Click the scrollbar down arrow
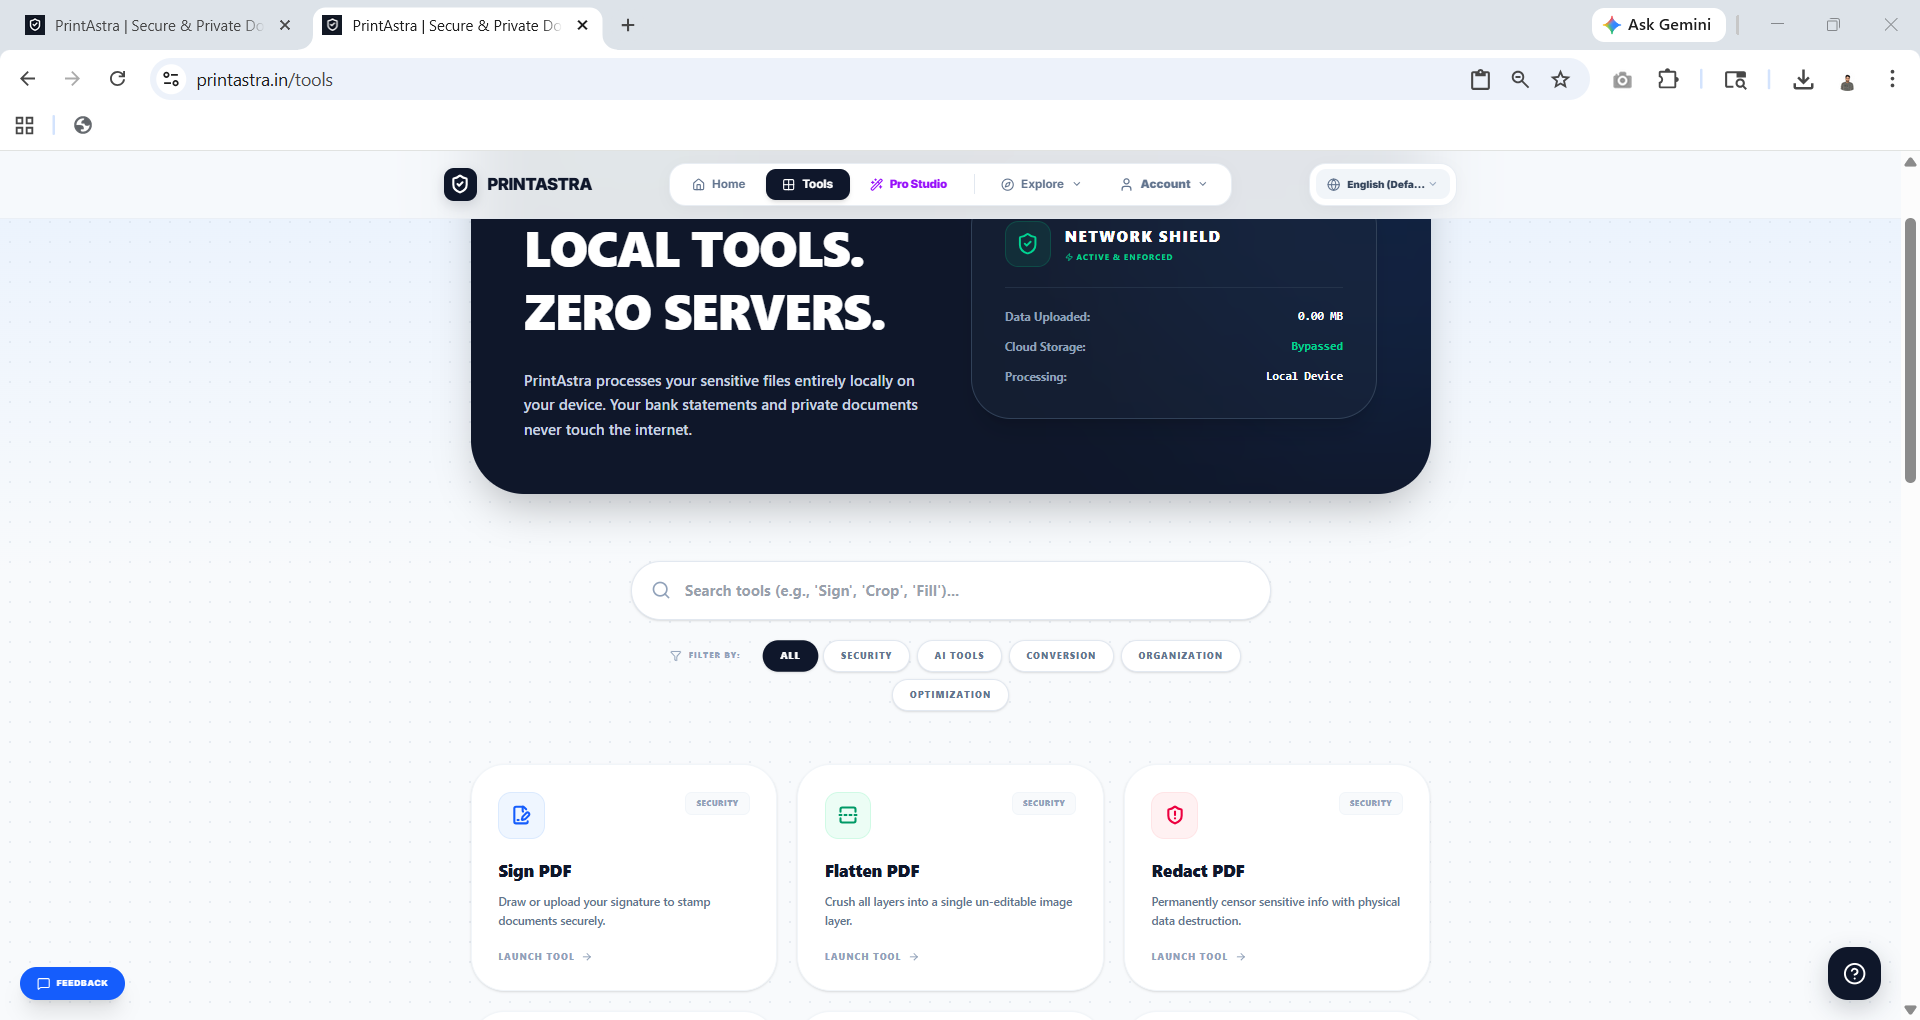The height and width of the screenshot is (1020, 1920). 1910,1010
